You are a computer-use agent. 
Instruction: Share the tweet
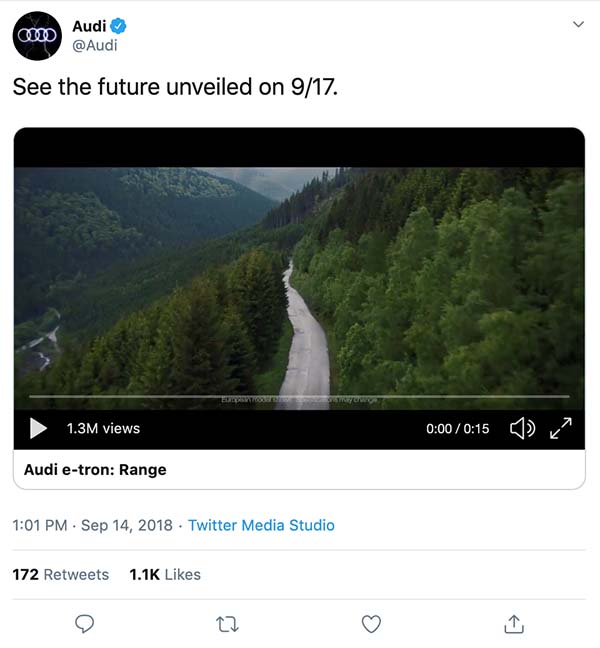coord(514,624)
